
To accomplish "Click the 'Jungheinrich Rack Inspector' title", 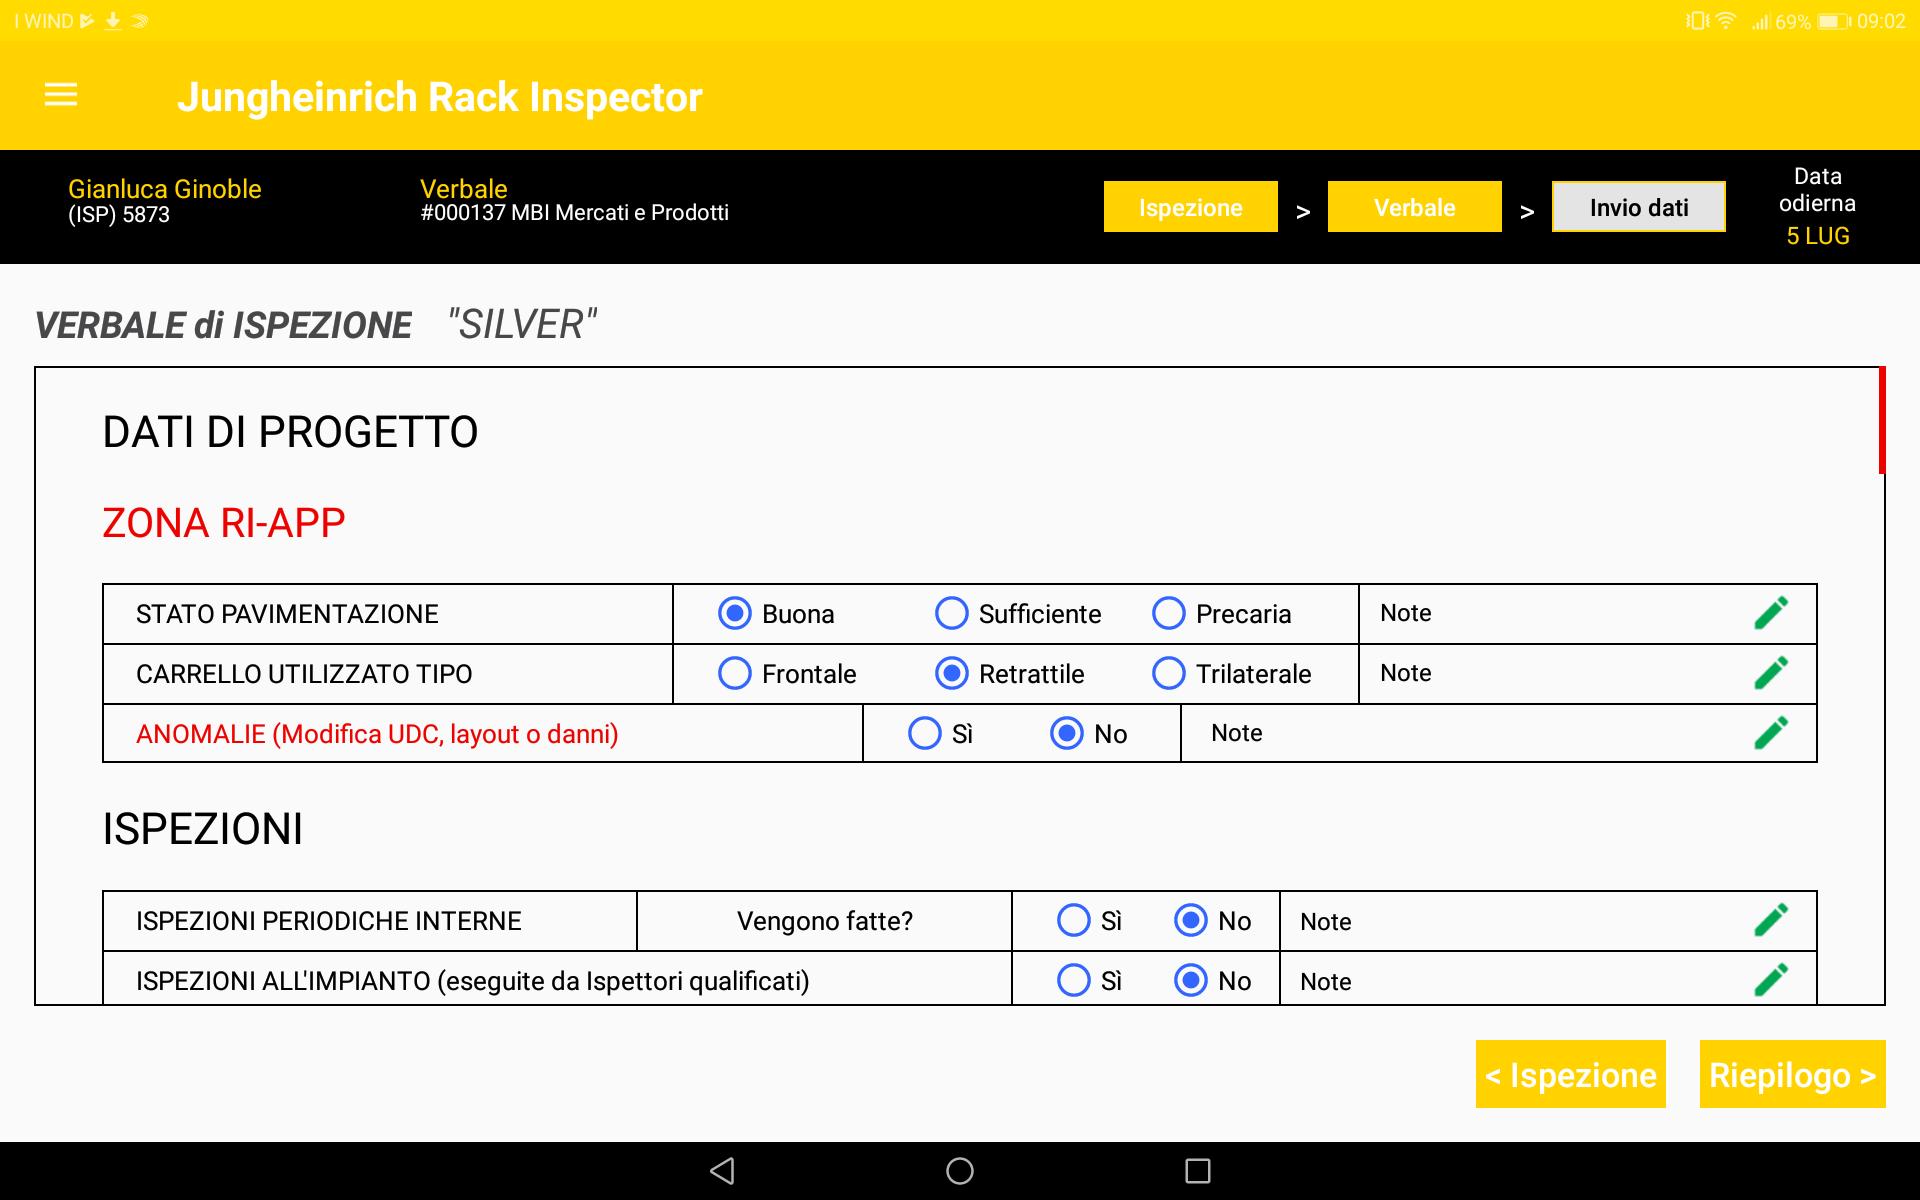I will 440,97.
